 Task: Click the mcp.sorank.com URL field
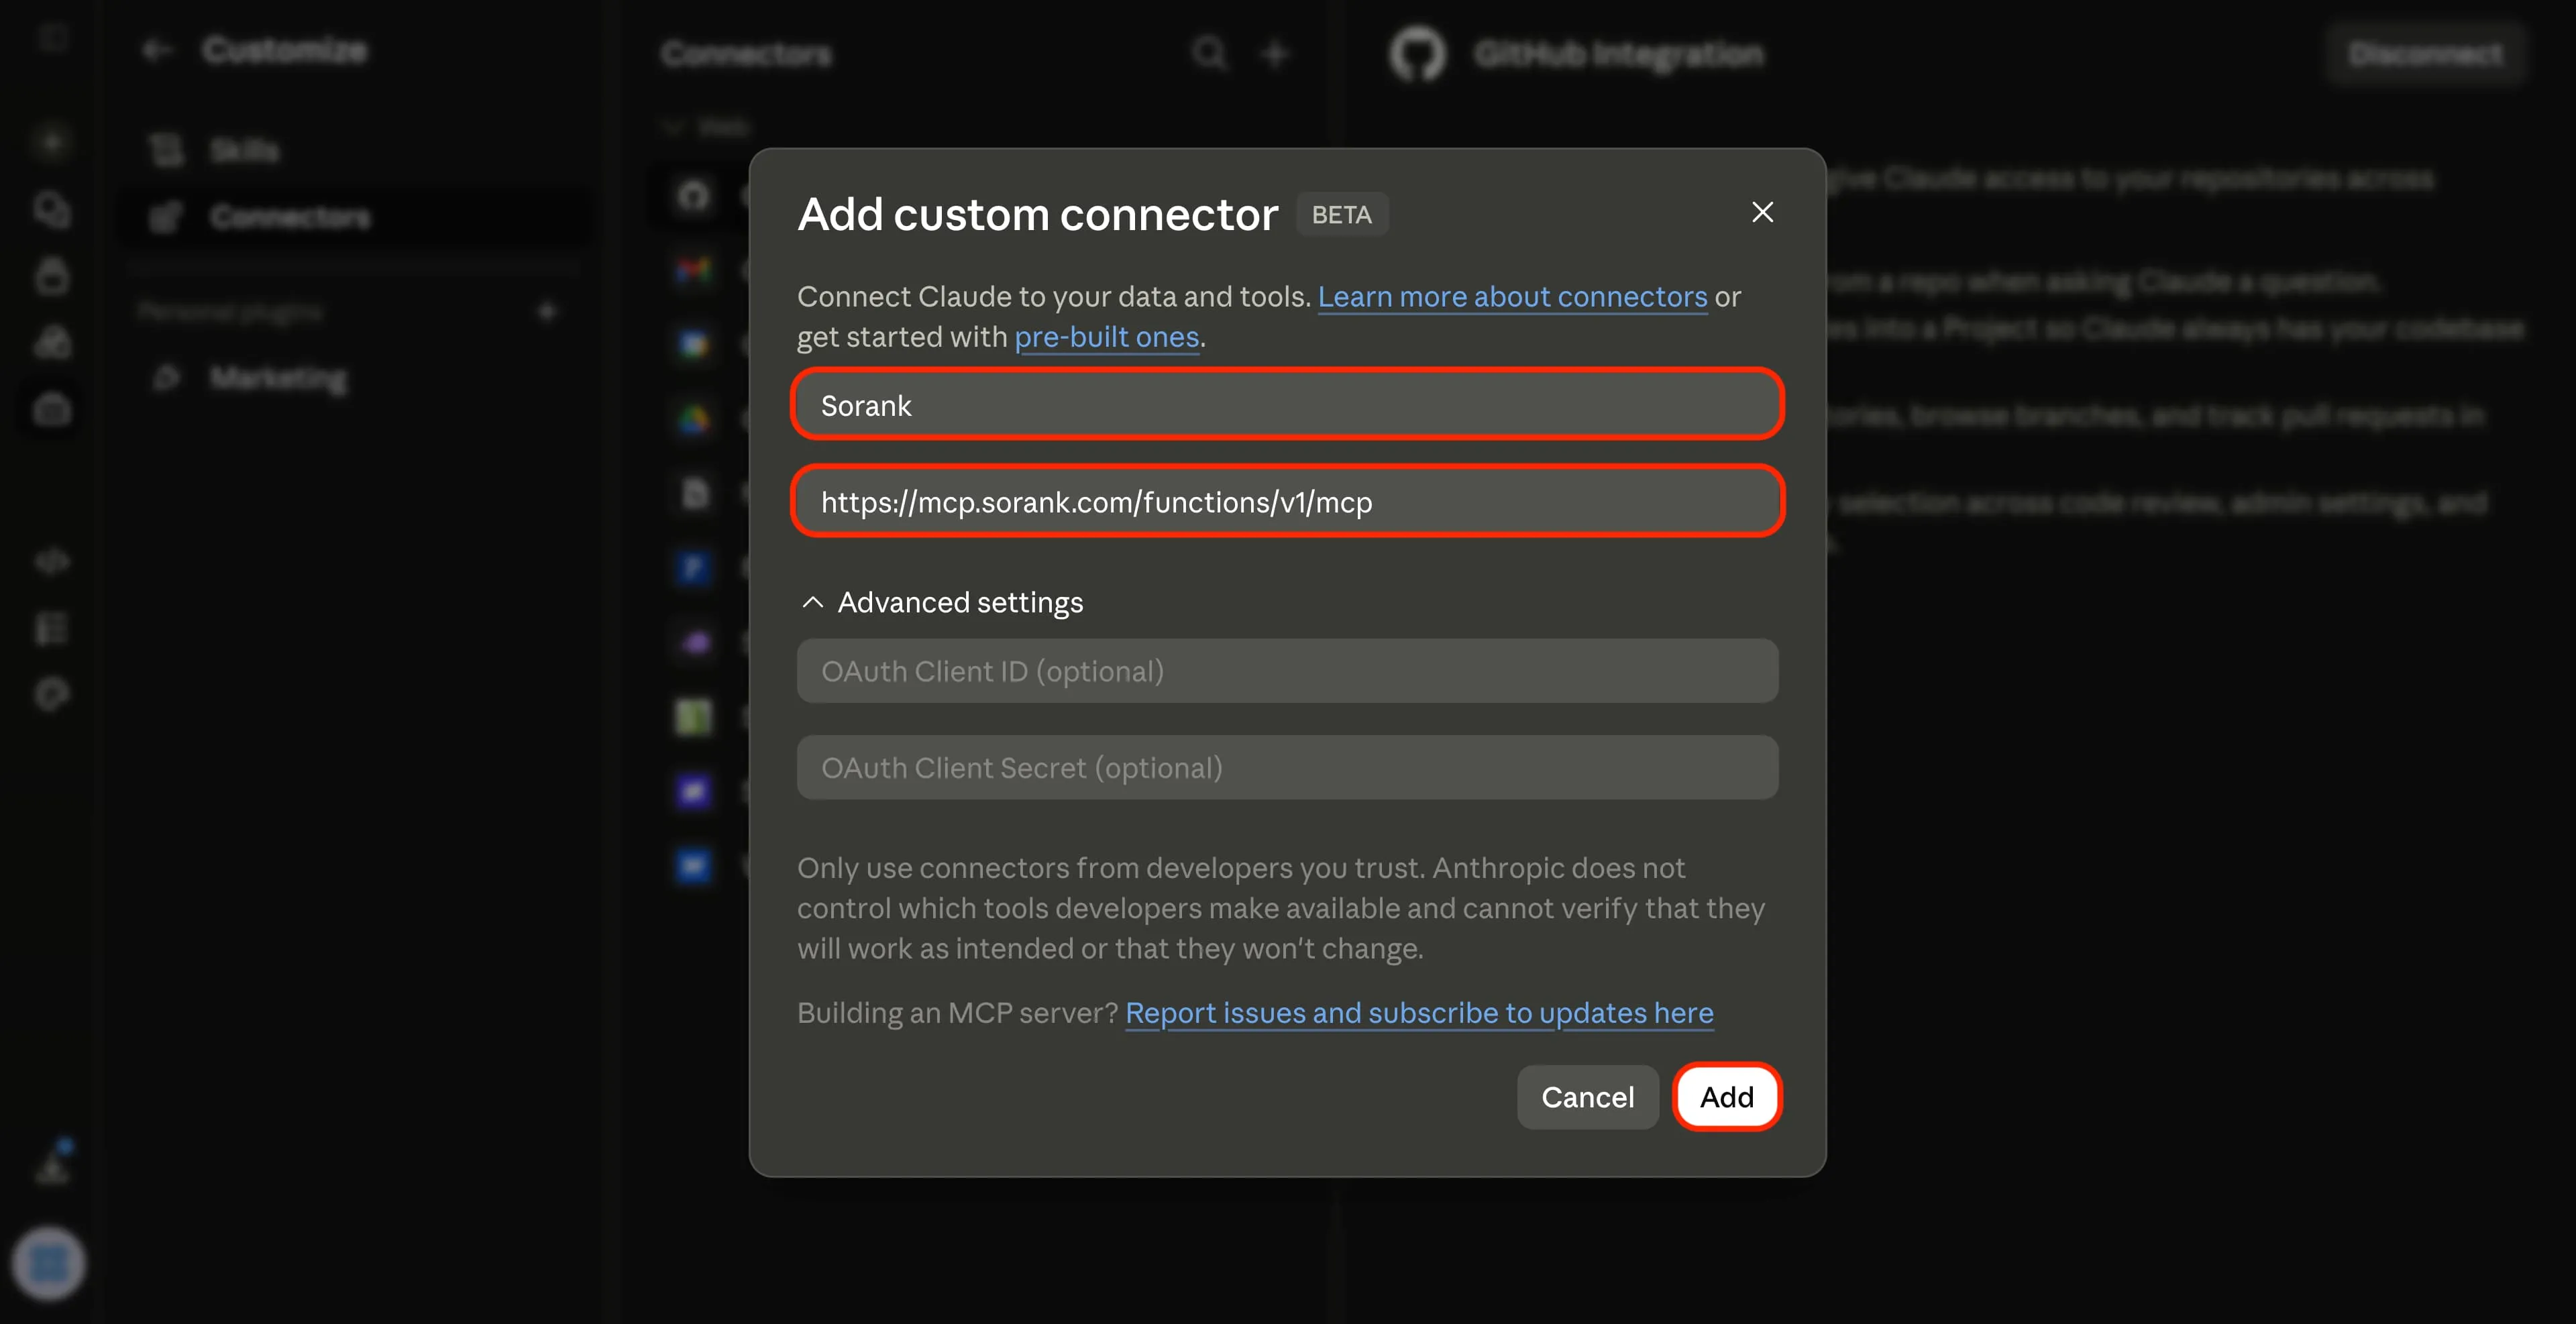coord(1287,501)
